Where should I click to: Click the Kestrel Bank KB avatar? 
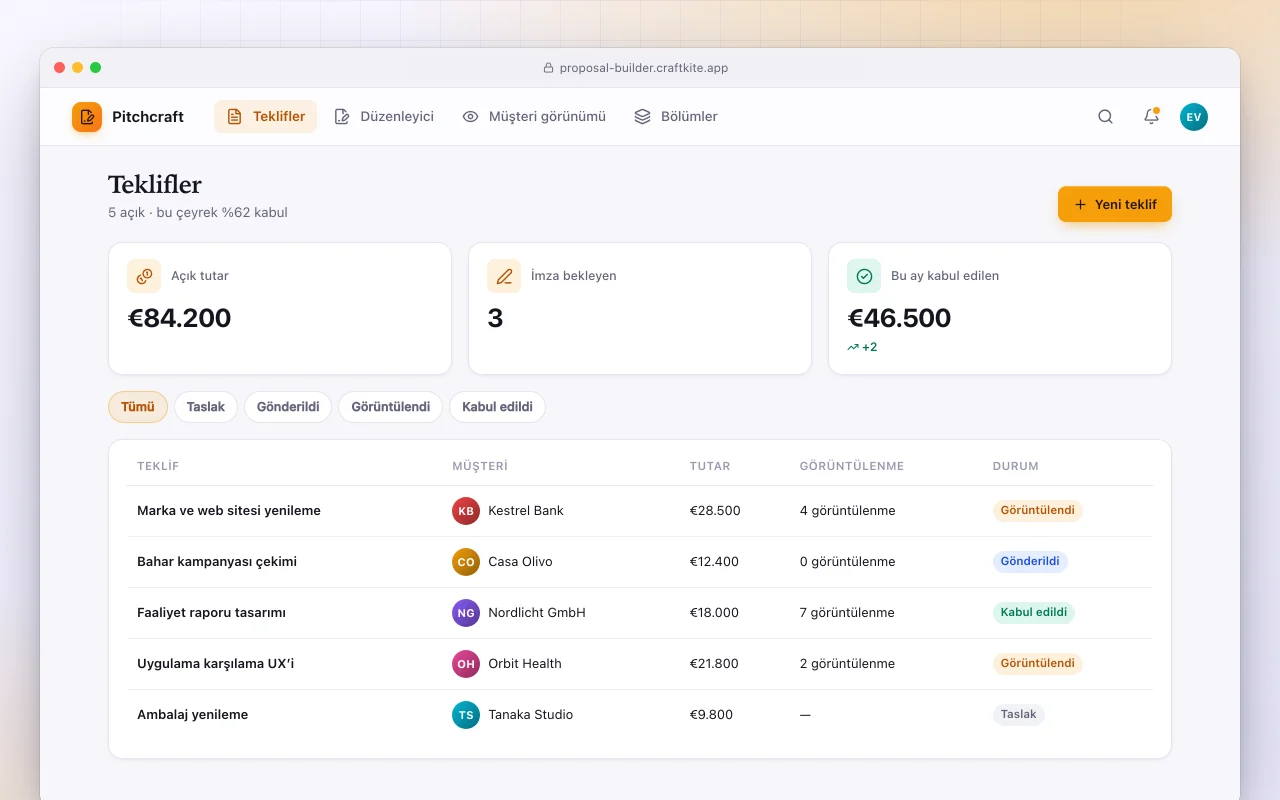coord(466,511)
